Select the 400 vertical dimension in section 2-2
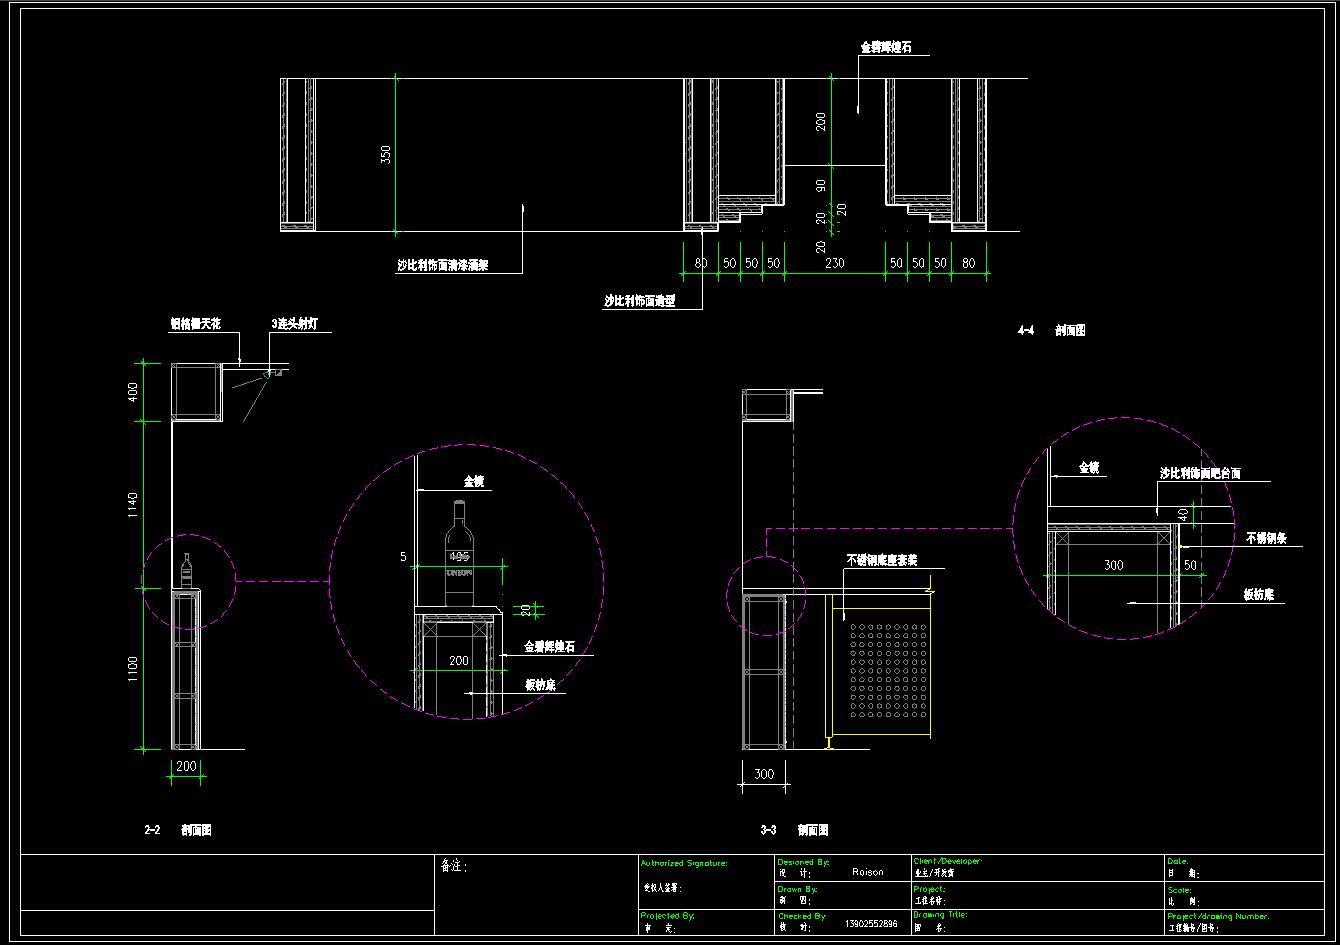This screenshot has height=945, width=1340. 133,391
